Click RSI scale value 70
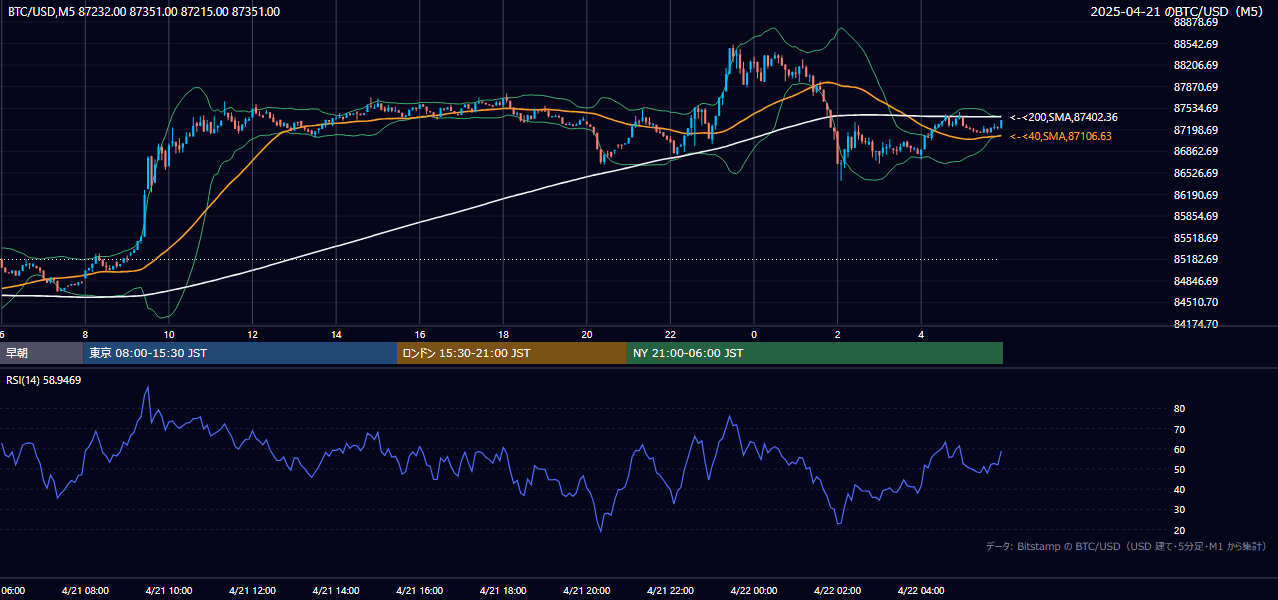The image size is (1278, 600). (1179, 429)
